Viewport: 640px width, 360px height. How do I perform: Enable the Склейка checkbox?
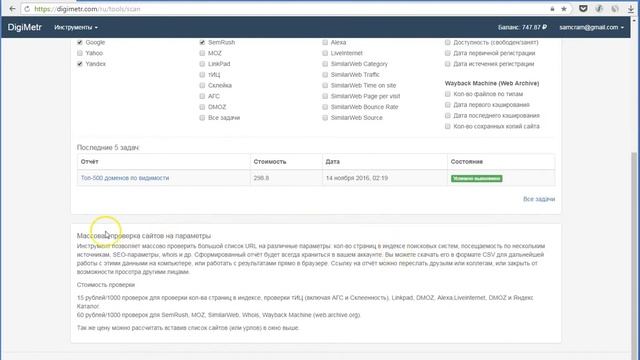202,85
